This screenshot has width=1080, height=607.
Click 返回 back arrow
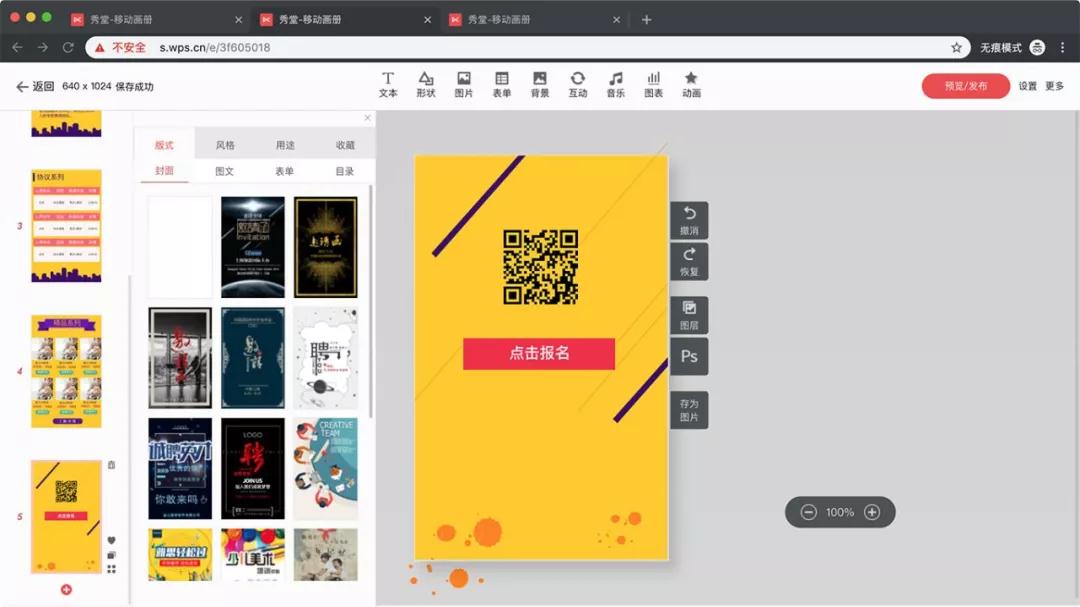pos(34,86)
